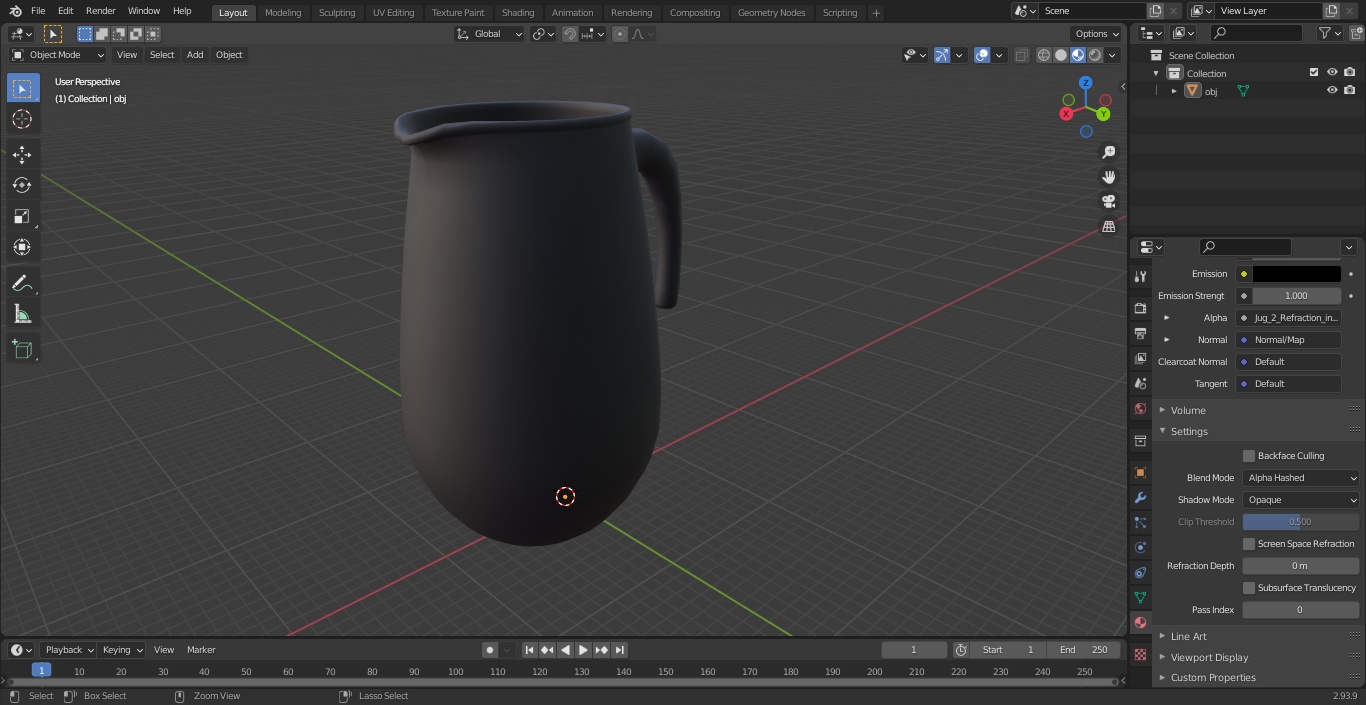This screenshot has height=705, width=1366.
Task: Expand the Line Art panel
Action: pos(1188,636)
